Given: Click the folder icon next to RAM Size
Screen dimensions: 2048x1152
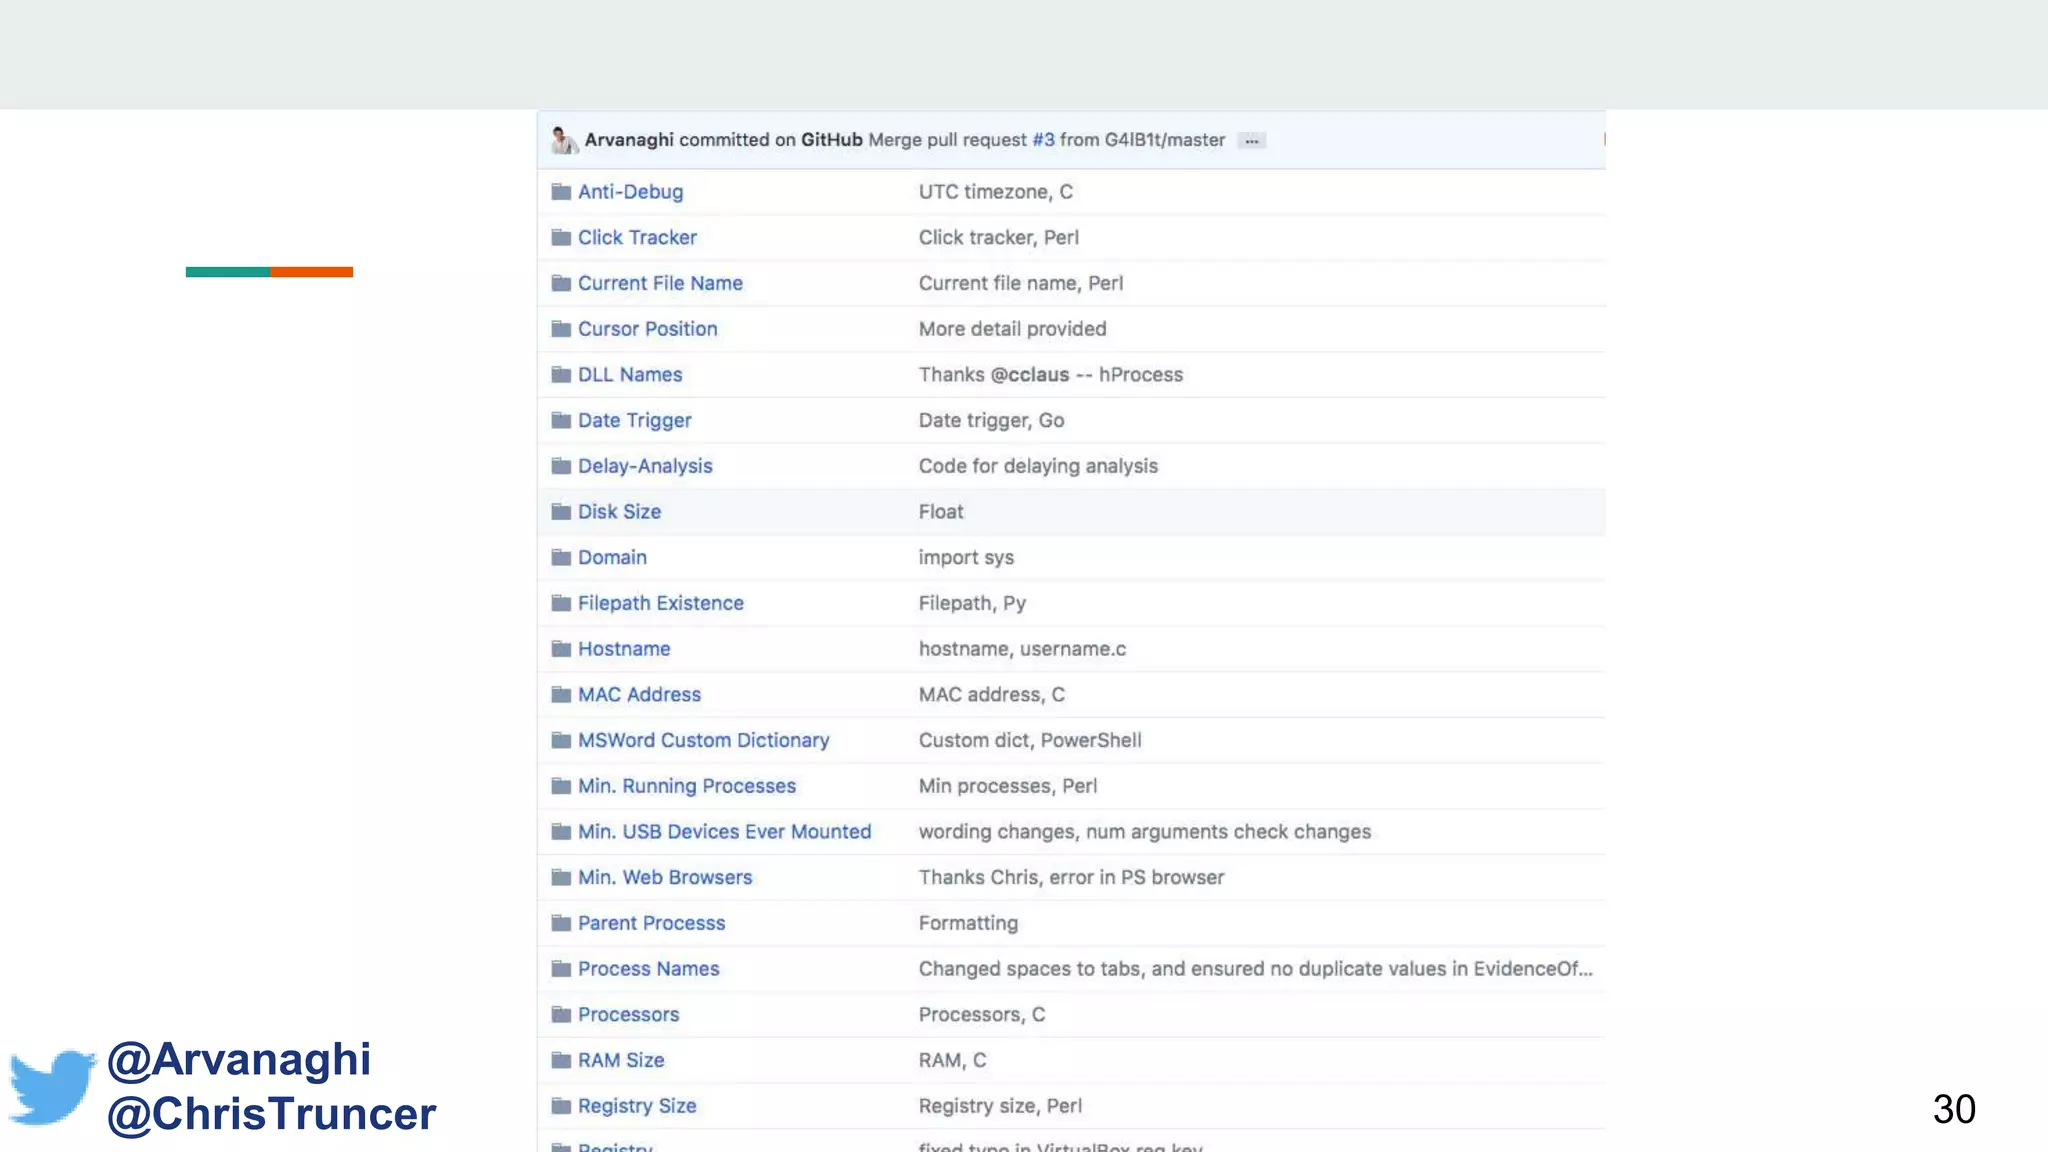Looking at the screenshot, I should [x=561, y=1061].
